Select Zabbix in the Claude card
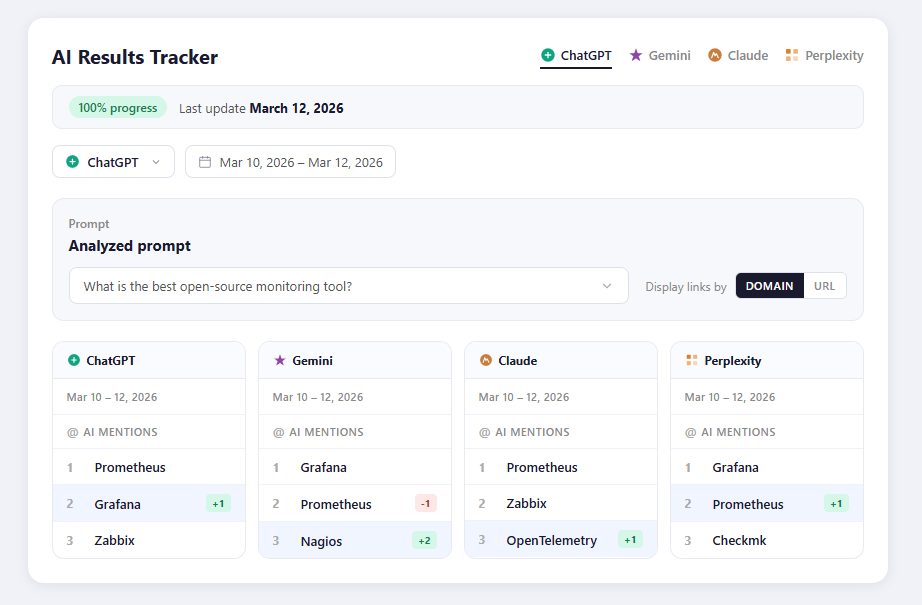 coord(561,503)
